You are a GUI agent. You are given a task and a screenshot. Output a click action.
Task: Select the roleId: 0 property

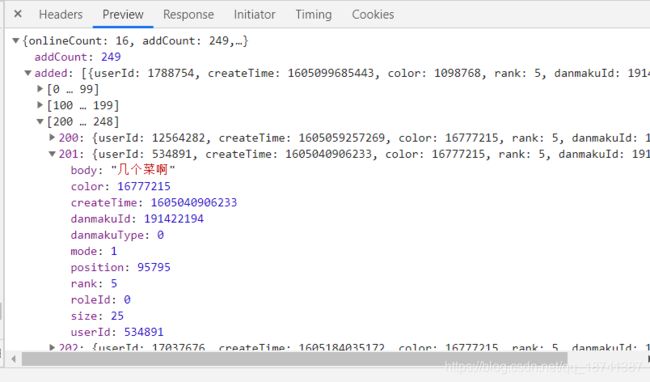point(101,300)
